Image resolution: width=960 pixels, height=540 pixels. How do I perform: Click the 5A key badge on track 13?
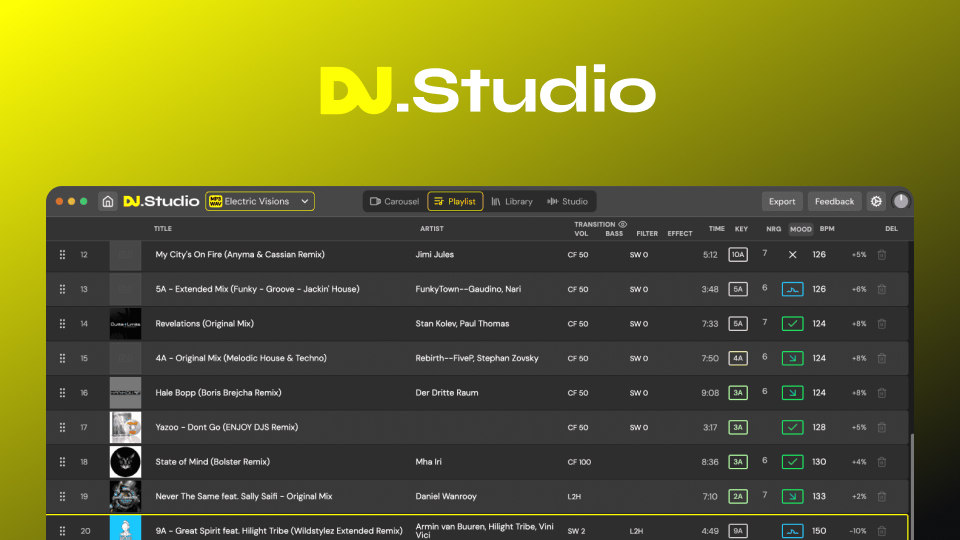tap(738, 289)
